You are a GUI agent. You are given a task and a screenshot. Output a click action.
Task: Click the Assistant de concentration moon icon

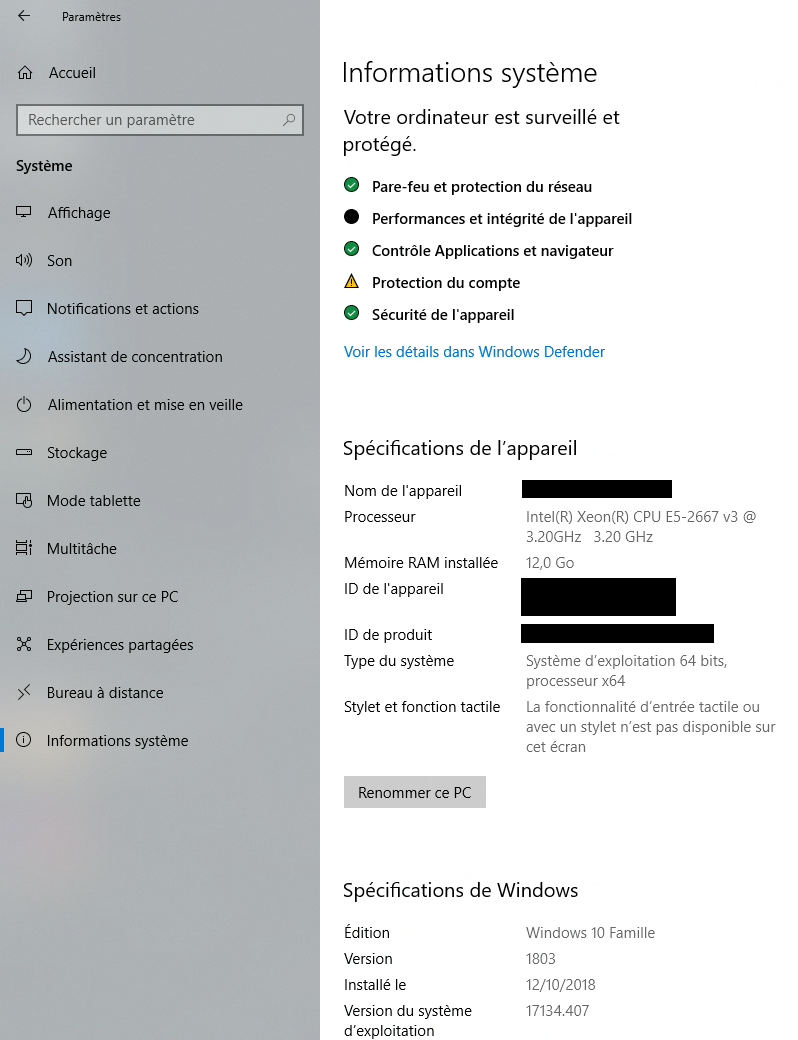[24, 357]
